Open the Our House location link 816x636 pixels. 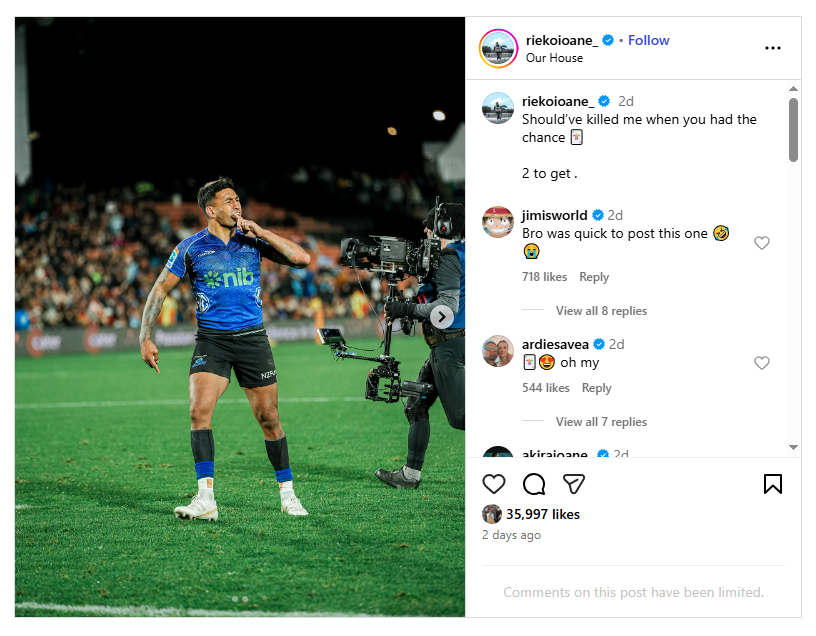554,58
